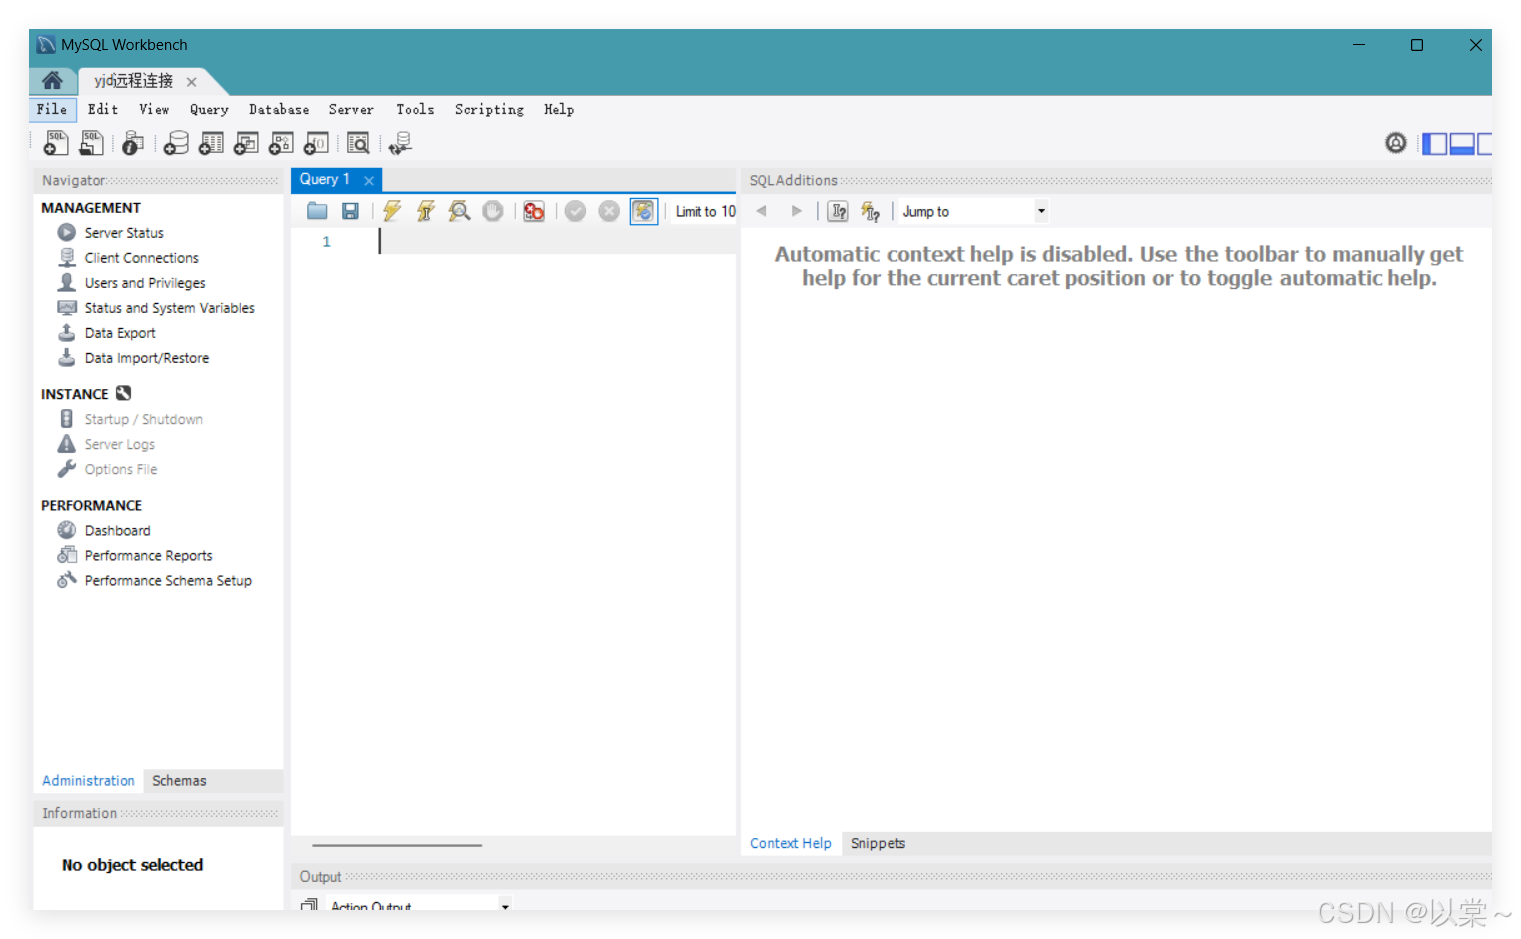Create a new function icon
The width and height of the screenshot is (1521, 939).
[x=316, y=144]
